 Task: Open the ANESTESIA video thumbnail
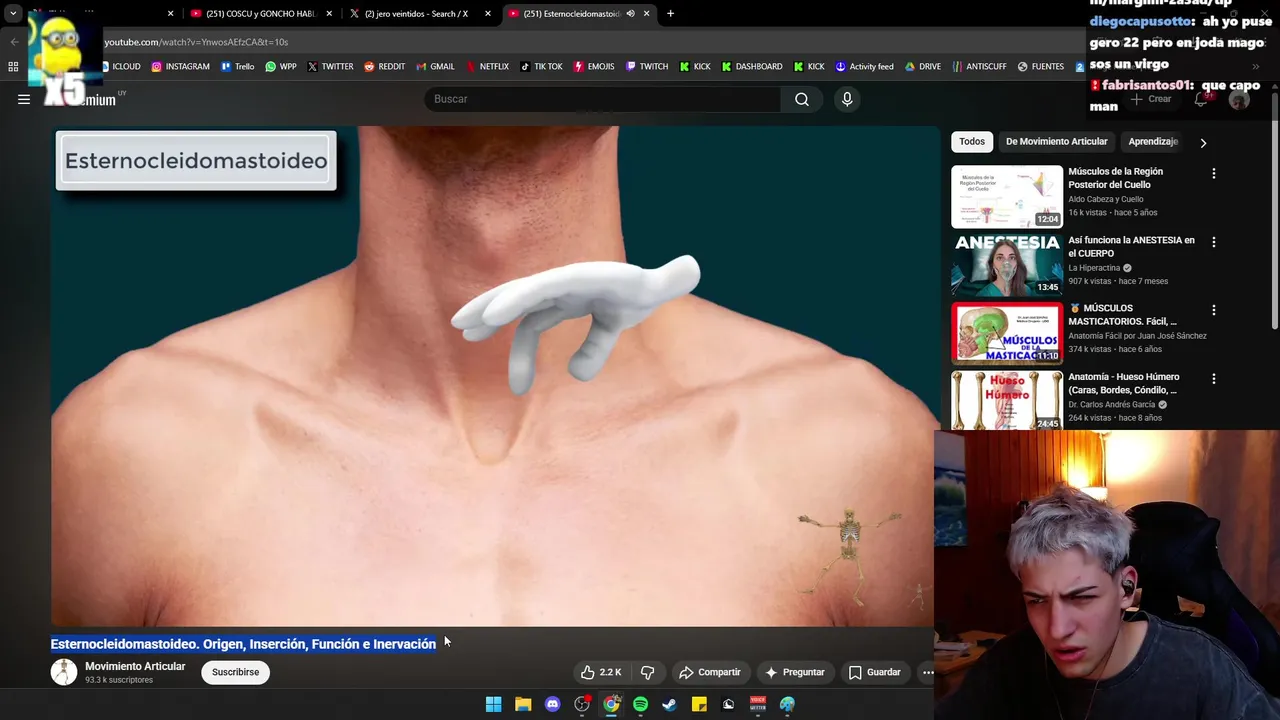[x=1007, y=265]
